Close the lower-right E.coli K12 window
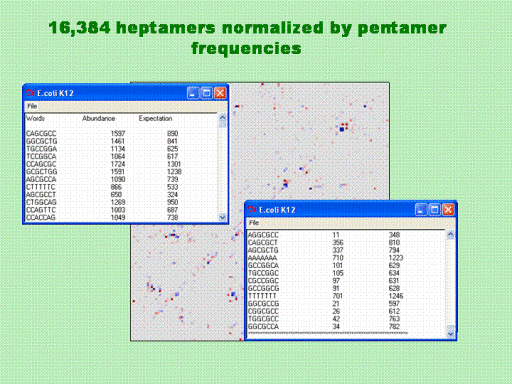Image resolution: width=512 pixels, height=384 pixels. [x=448, y=210]
